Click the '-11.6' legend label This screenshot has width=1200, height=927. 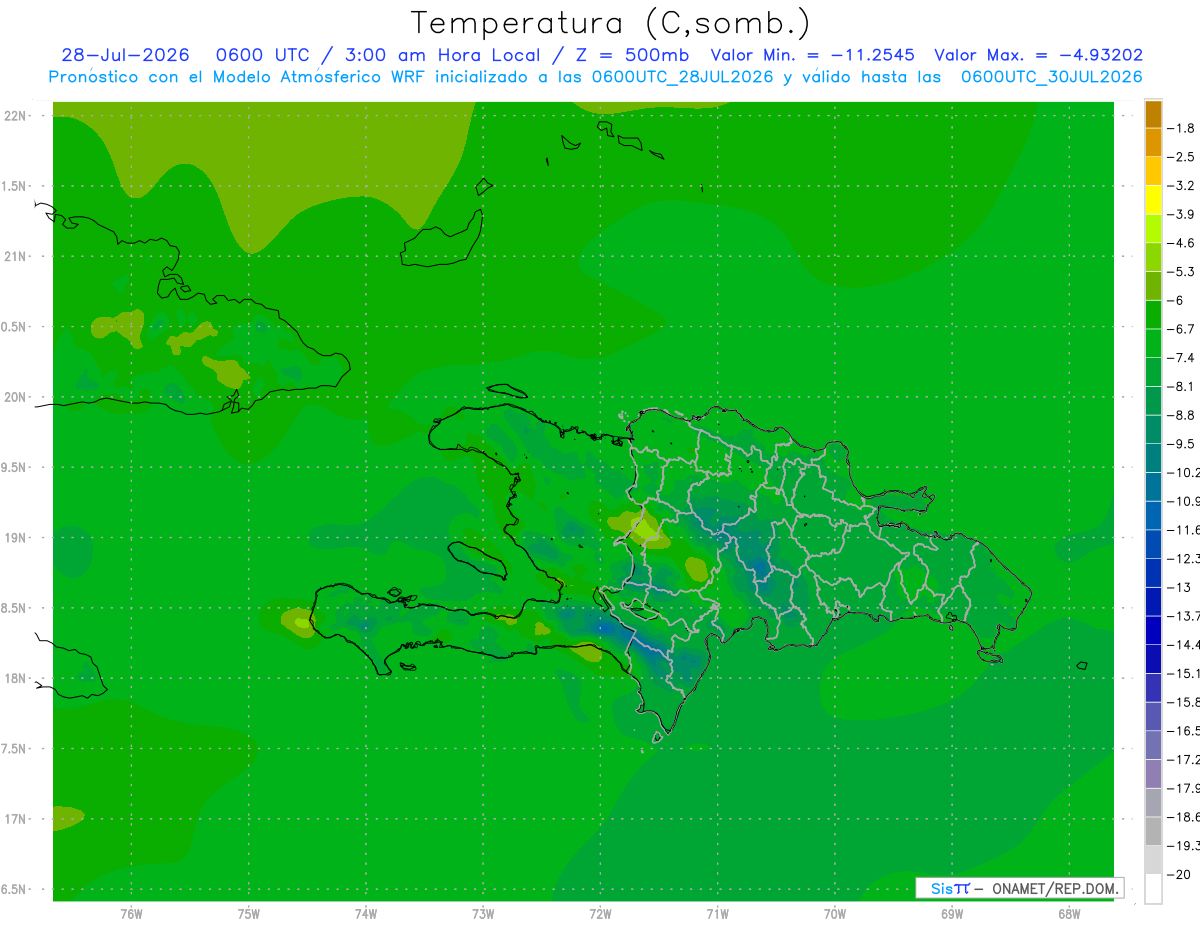pyautogui.click(x=1183, y=530)
